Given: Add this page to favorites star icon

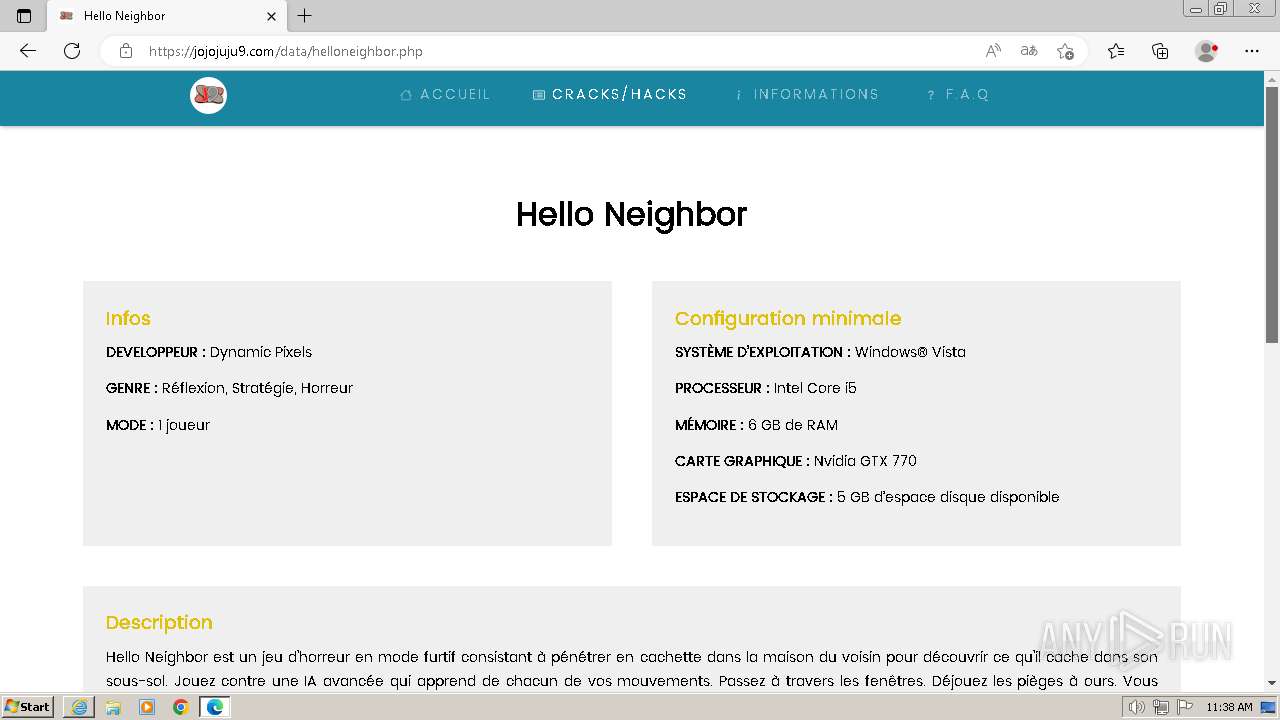Looking at the screenshot, I should pyautogui.click(x=1065, y=51).
